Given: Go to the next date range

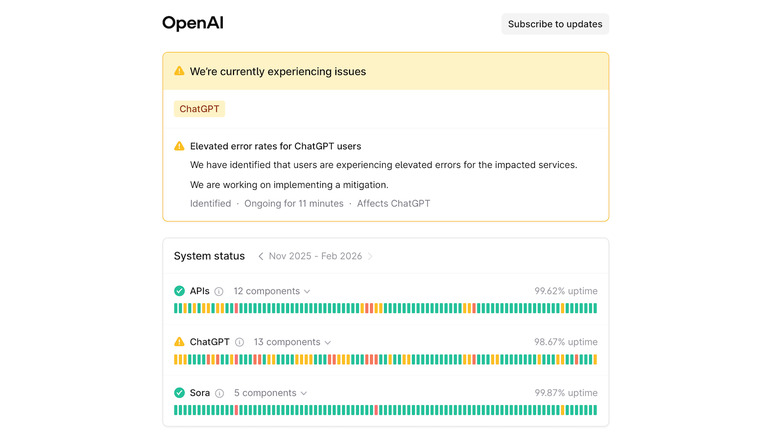Looking at the screenshot, I should point(370,256).
